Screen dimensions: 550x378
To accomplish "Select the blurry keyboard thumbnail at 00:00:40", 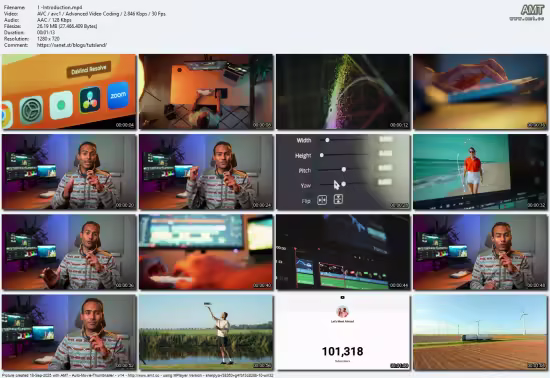I will click(x=206, y=252).
